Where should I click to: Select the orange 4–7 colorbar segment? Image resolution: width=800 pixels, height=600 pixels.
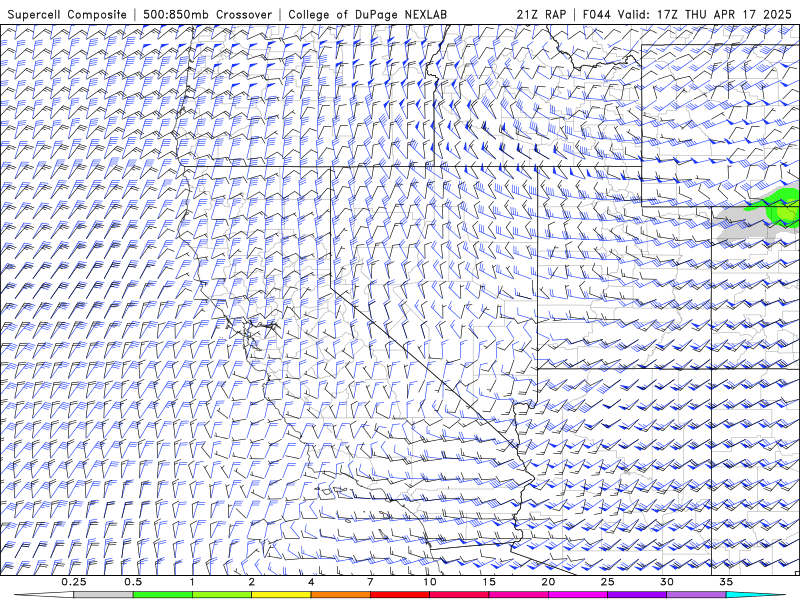340,595
